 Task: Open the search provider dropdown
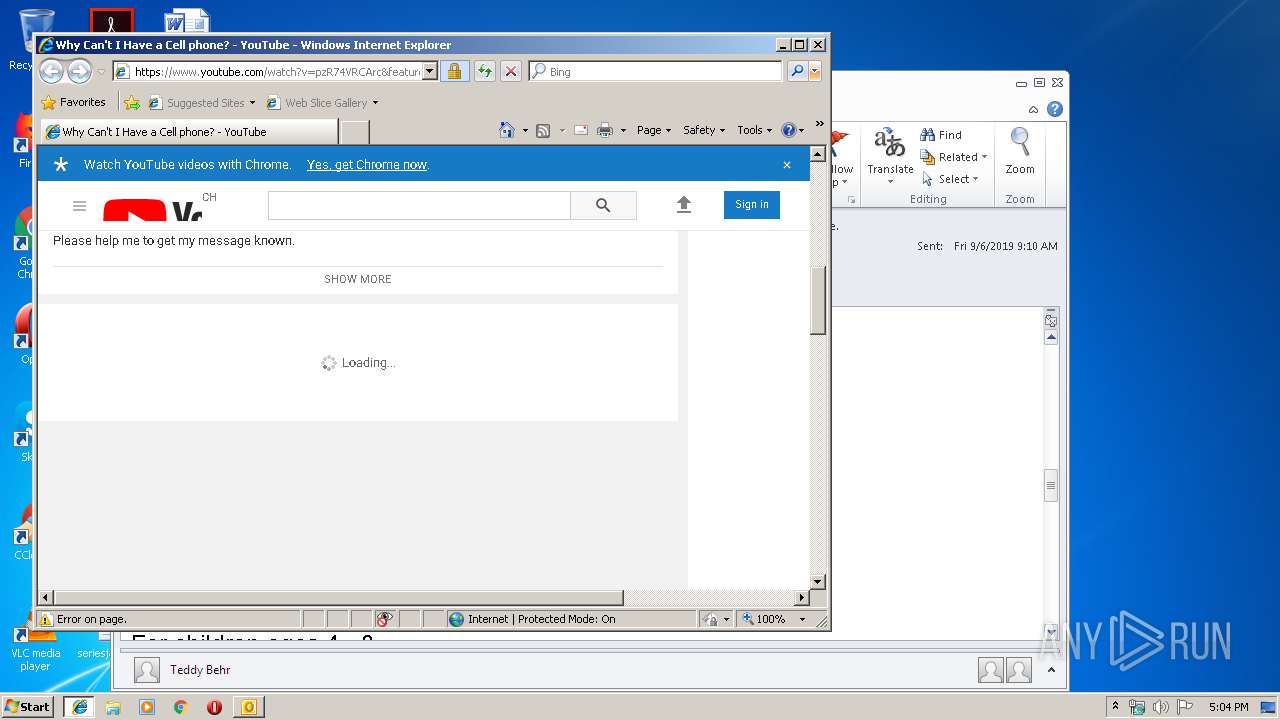(x=815, y=71)
